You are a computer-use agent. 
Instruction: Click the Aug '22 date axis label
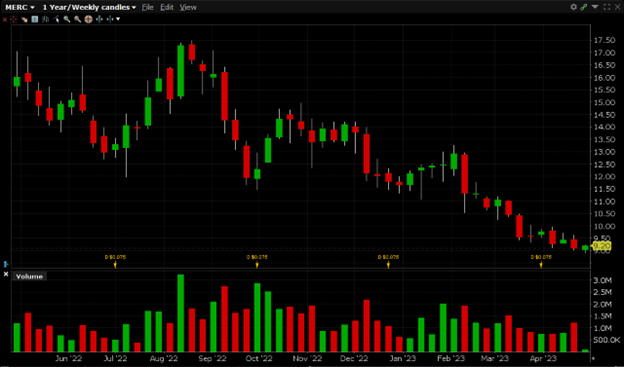click(x=164, y=358)
